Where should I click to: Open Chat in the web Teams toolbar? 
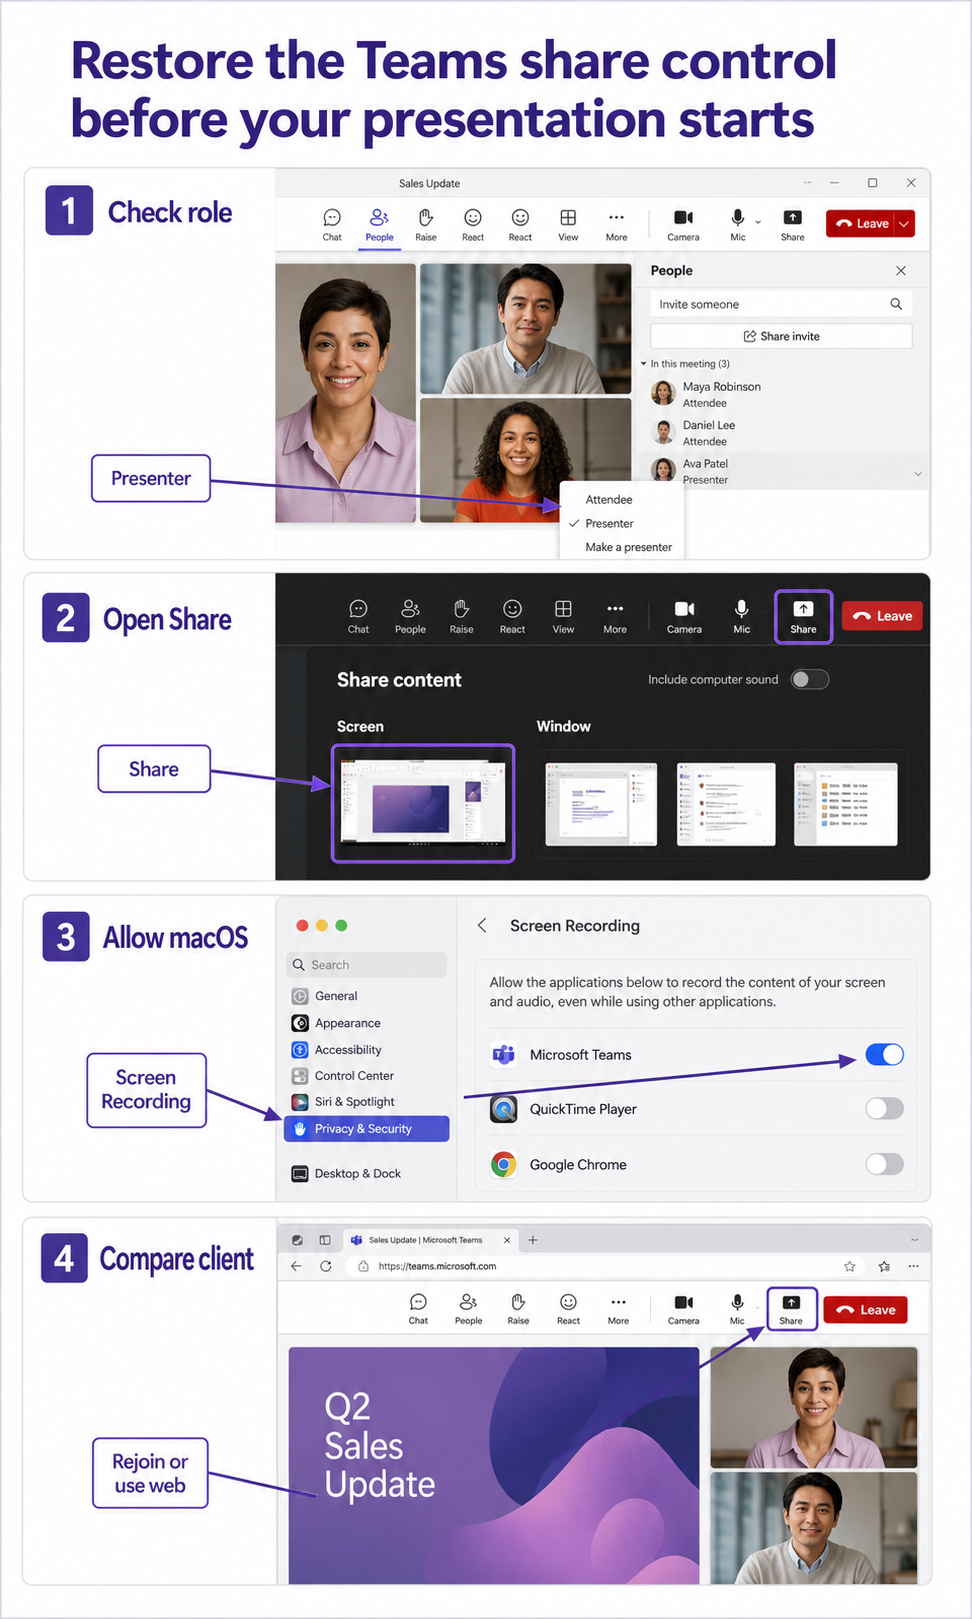pos(418,1308)
